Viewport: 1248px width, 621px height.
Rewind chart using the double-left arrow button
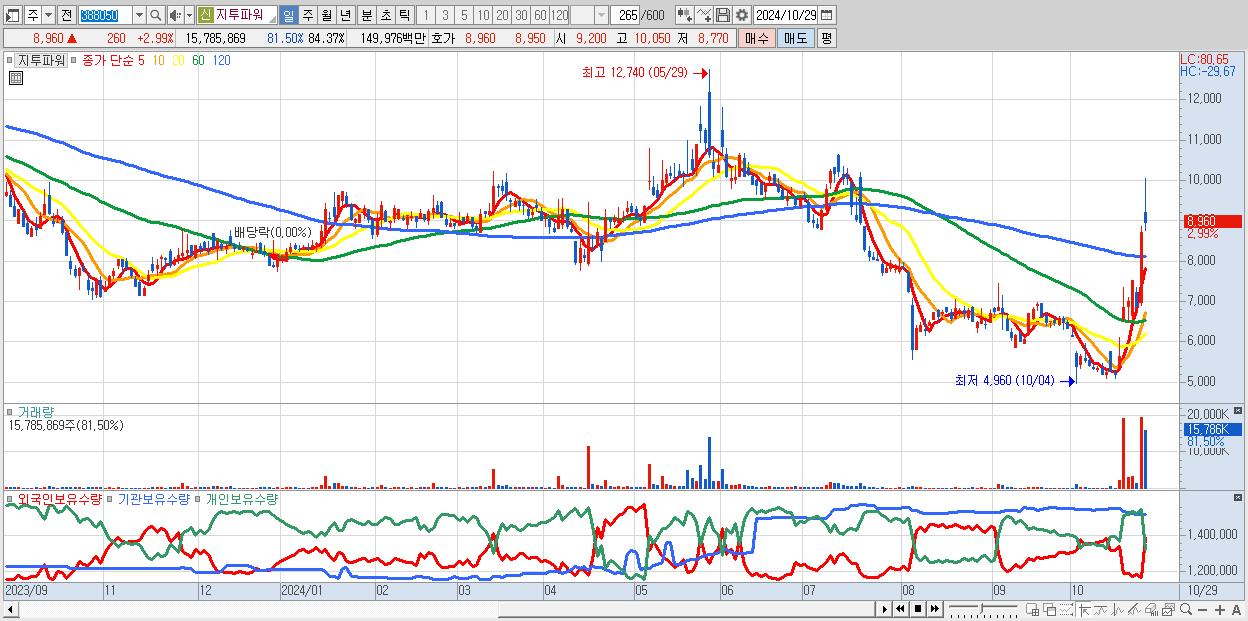point(901,609)
